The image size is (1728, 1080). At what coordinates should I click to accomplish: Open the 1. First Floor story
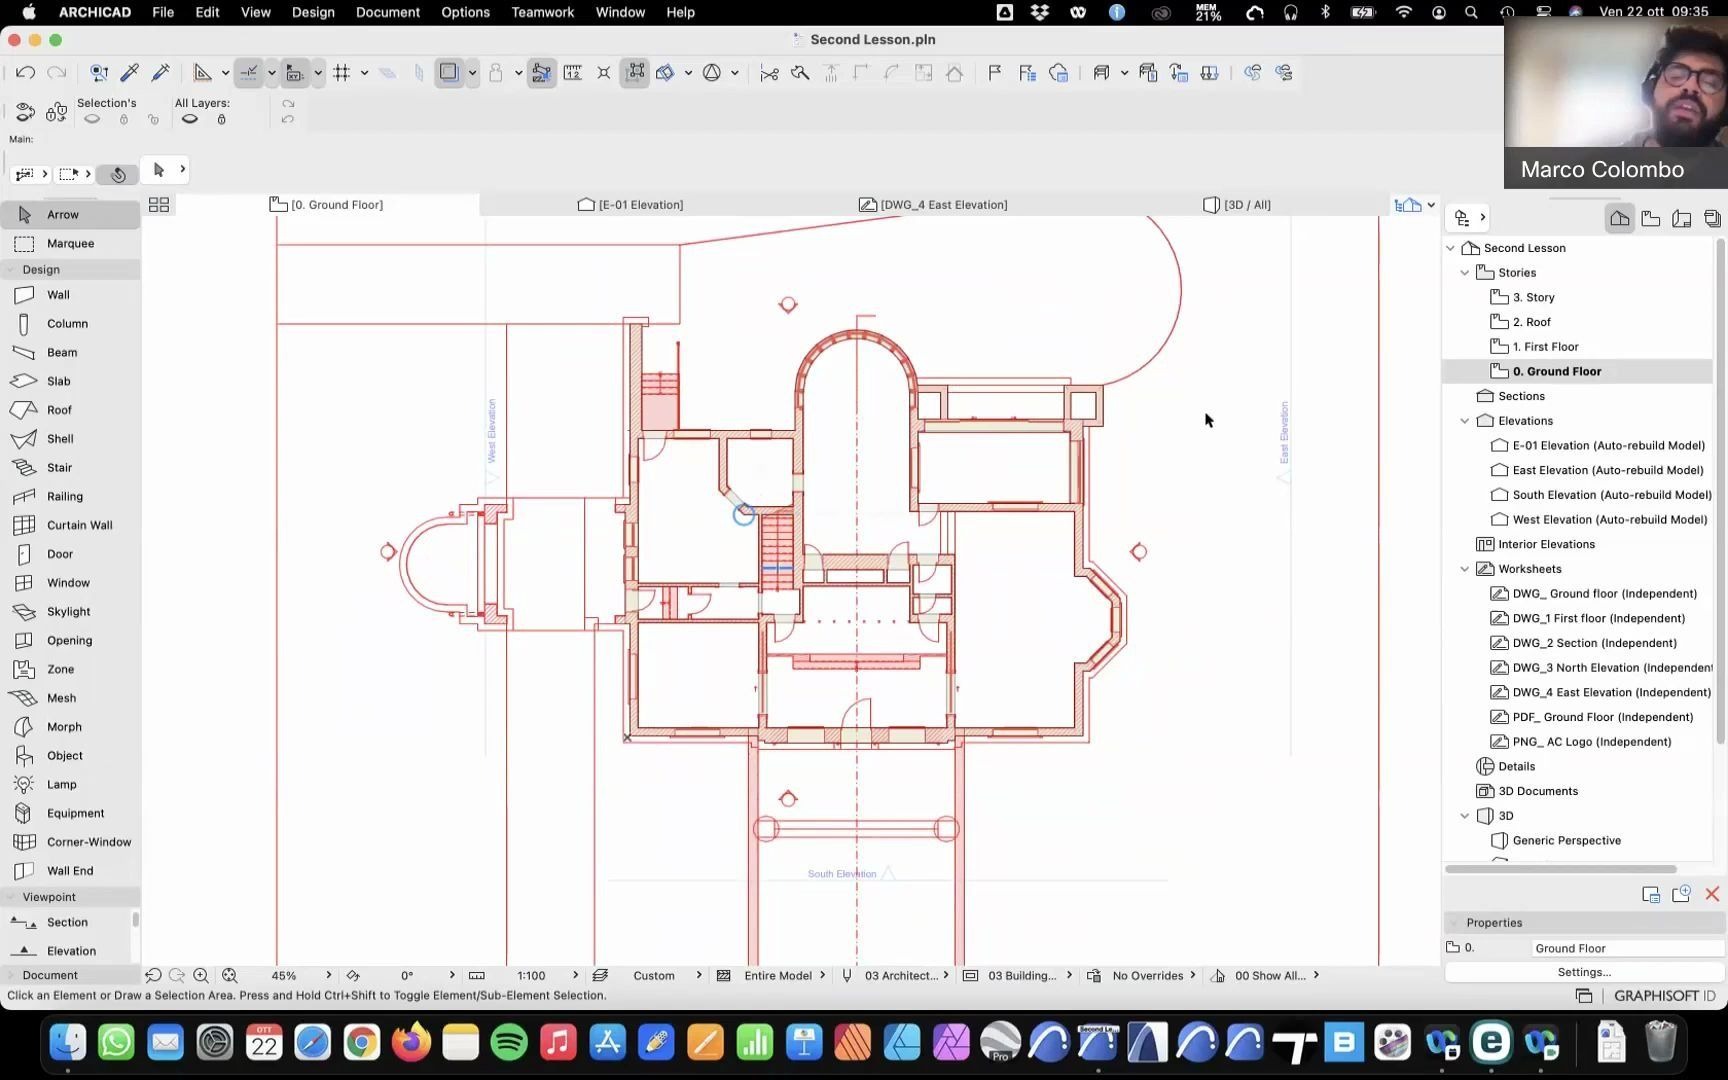[x=1545, y=347]
